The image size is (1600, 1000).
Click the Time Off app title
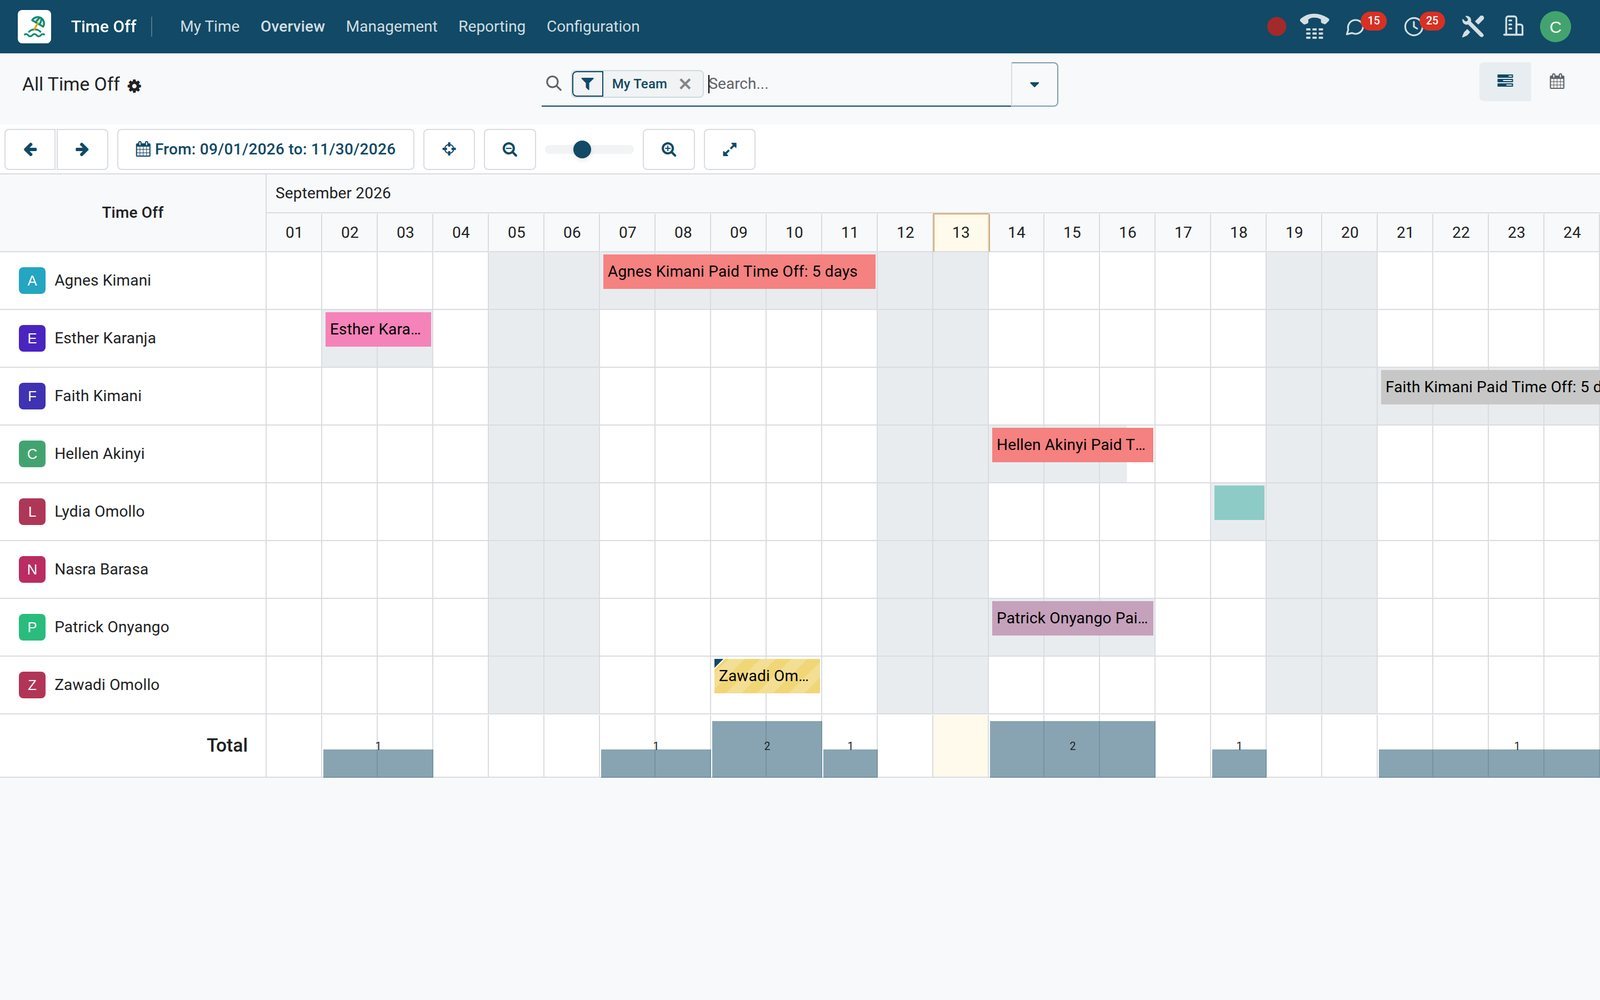[104, 26]
